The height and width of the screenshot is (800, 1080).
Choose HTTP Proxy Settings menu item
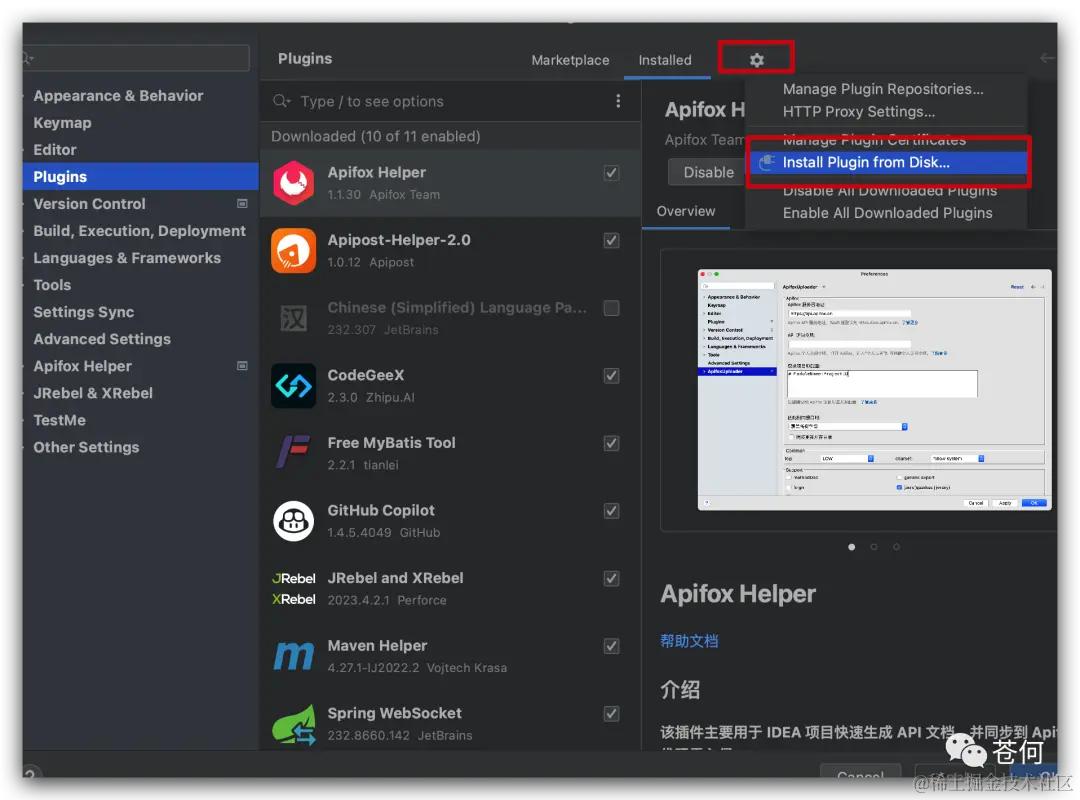click(x=858, y=112)
